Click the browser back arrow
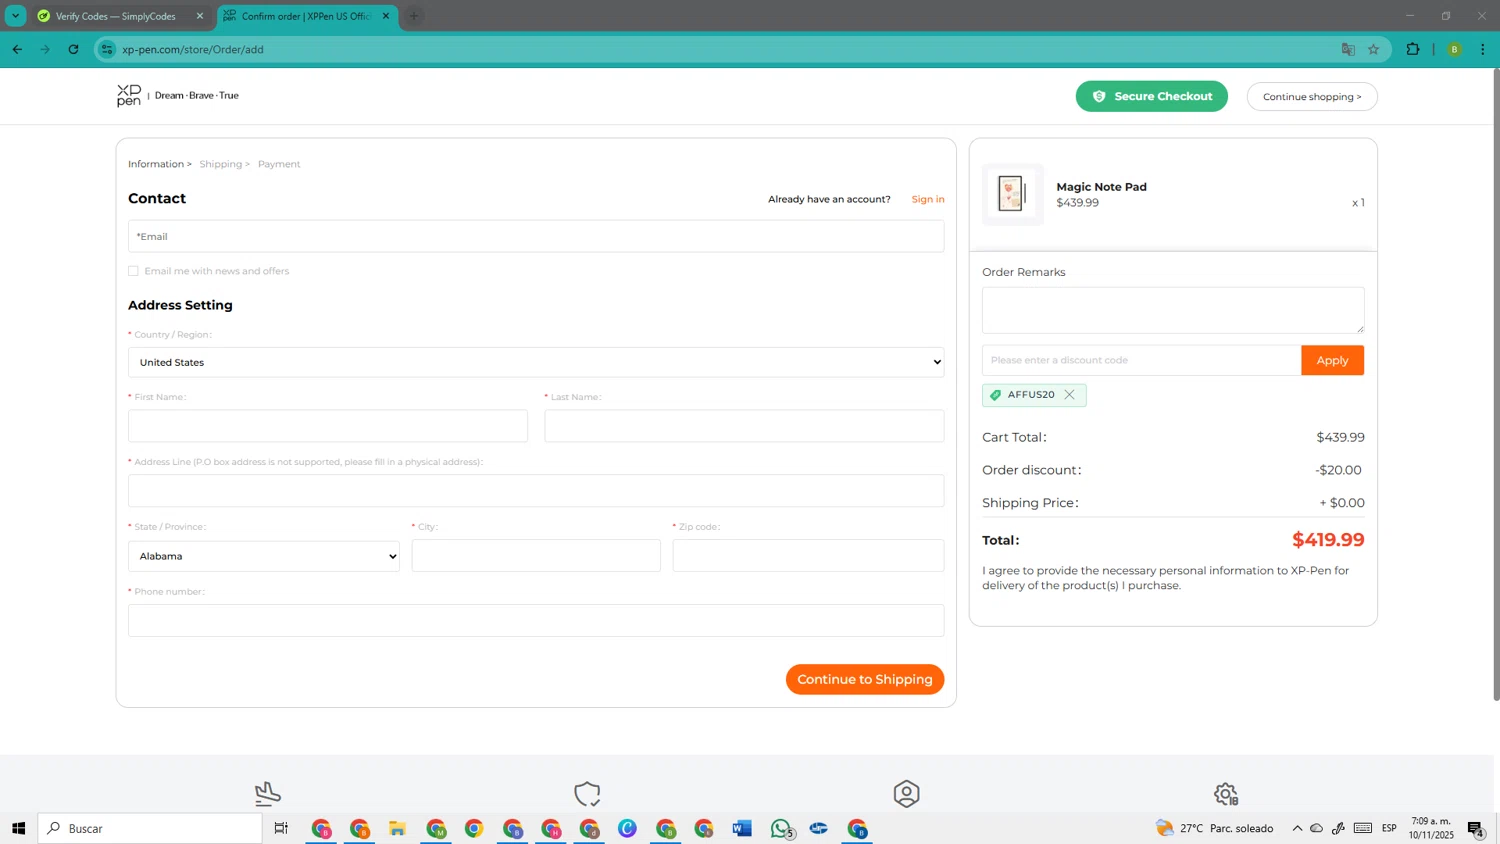The height and width of the screenshot is (844, 1500). click(x=17, y=49)
